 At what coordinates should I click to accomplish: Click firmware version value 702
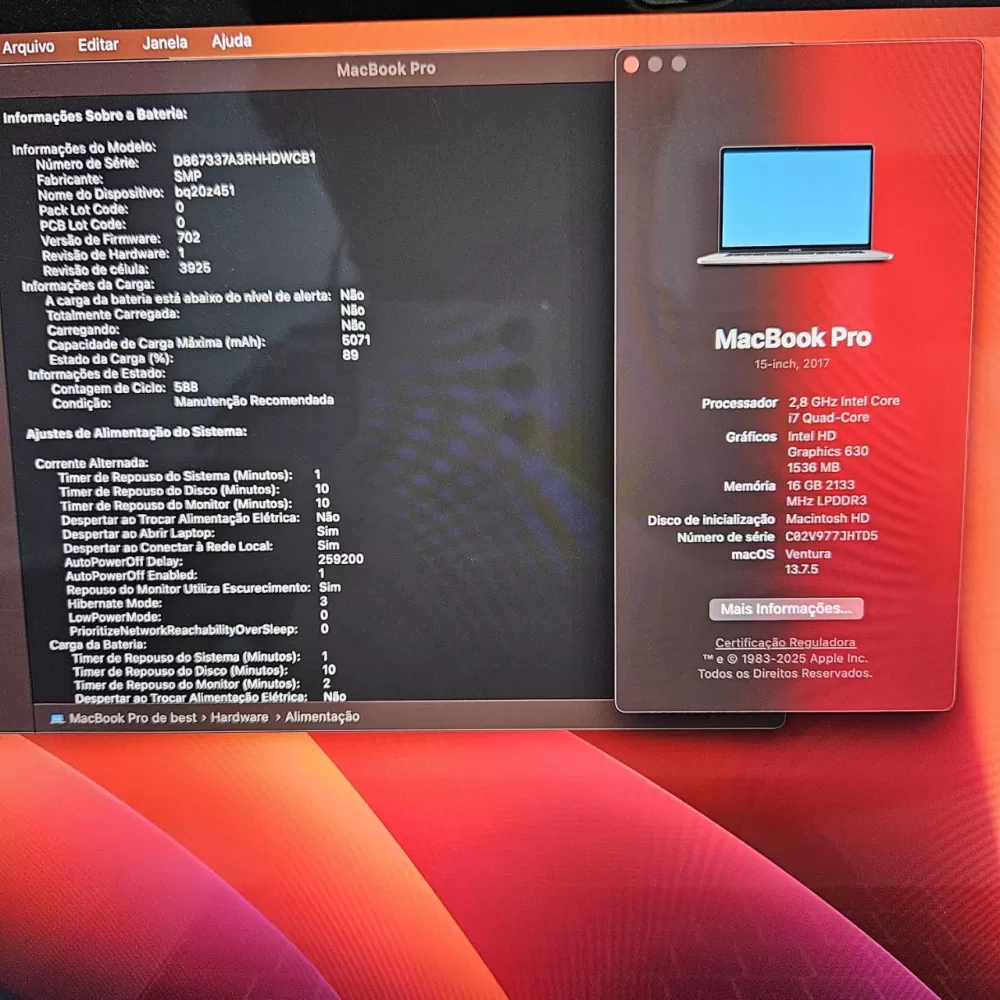tap(189, 237)
